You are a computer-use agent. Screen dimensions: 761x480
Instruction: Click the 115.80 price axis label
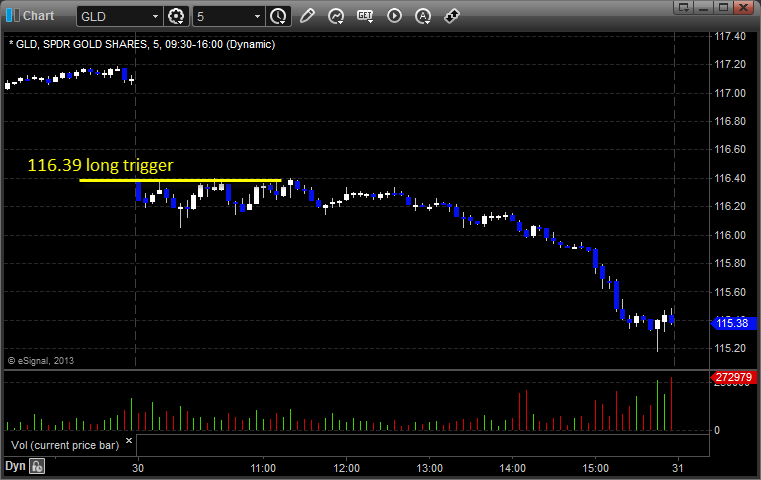(730, 264)
